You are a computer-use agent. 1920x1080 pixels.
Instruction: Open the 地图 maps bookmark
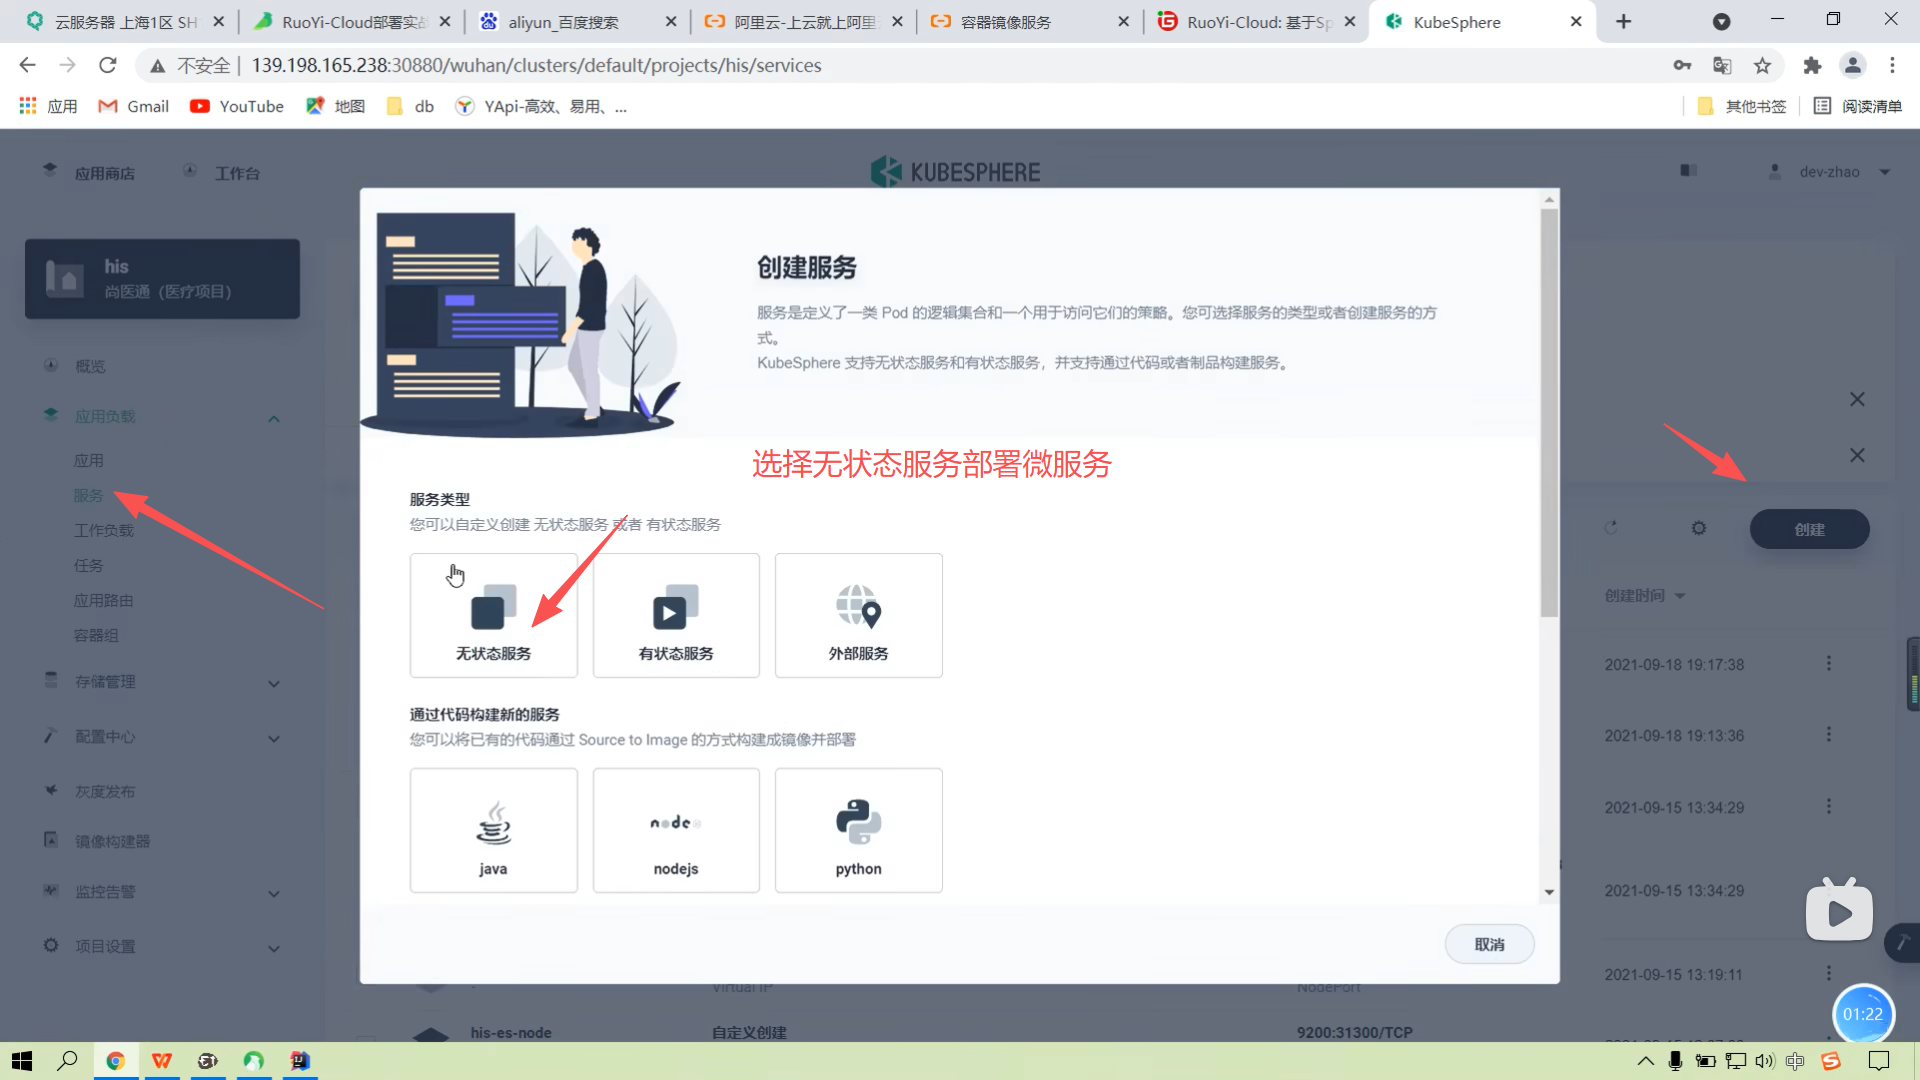[335, 106]
